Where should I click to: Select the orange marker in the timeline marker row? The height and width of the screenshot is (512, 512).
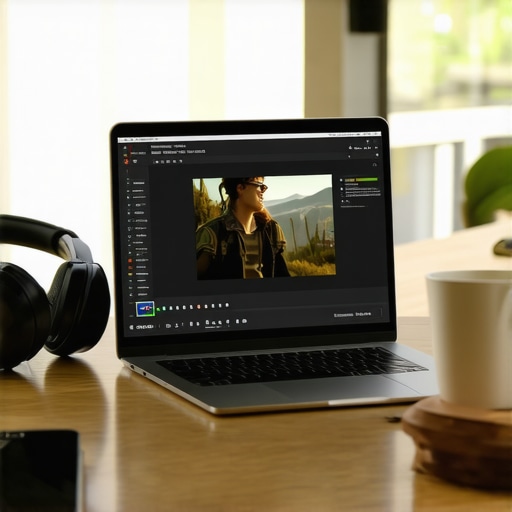click(x=199, y=307)
